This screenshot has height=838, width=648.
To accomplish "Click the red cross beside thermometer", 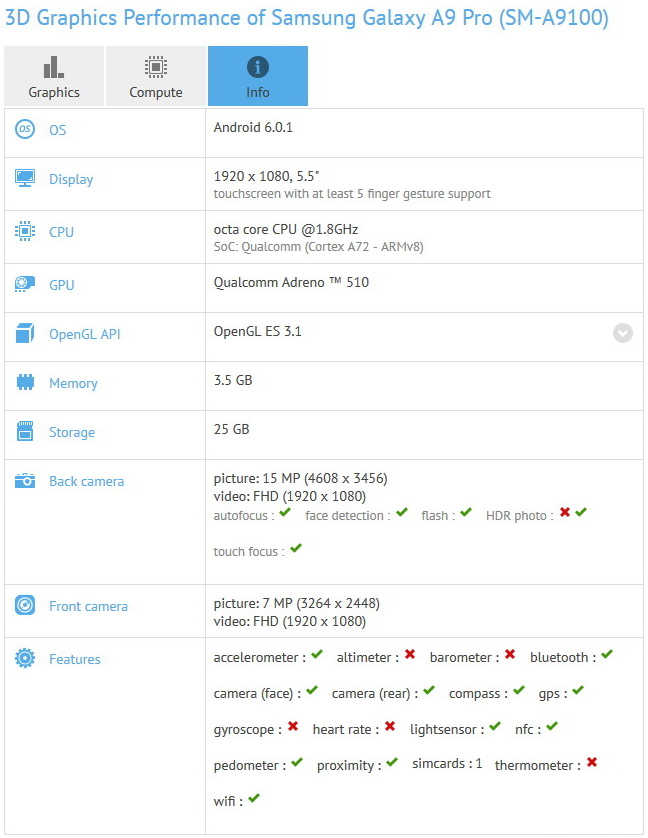I will tap(592, 763).
